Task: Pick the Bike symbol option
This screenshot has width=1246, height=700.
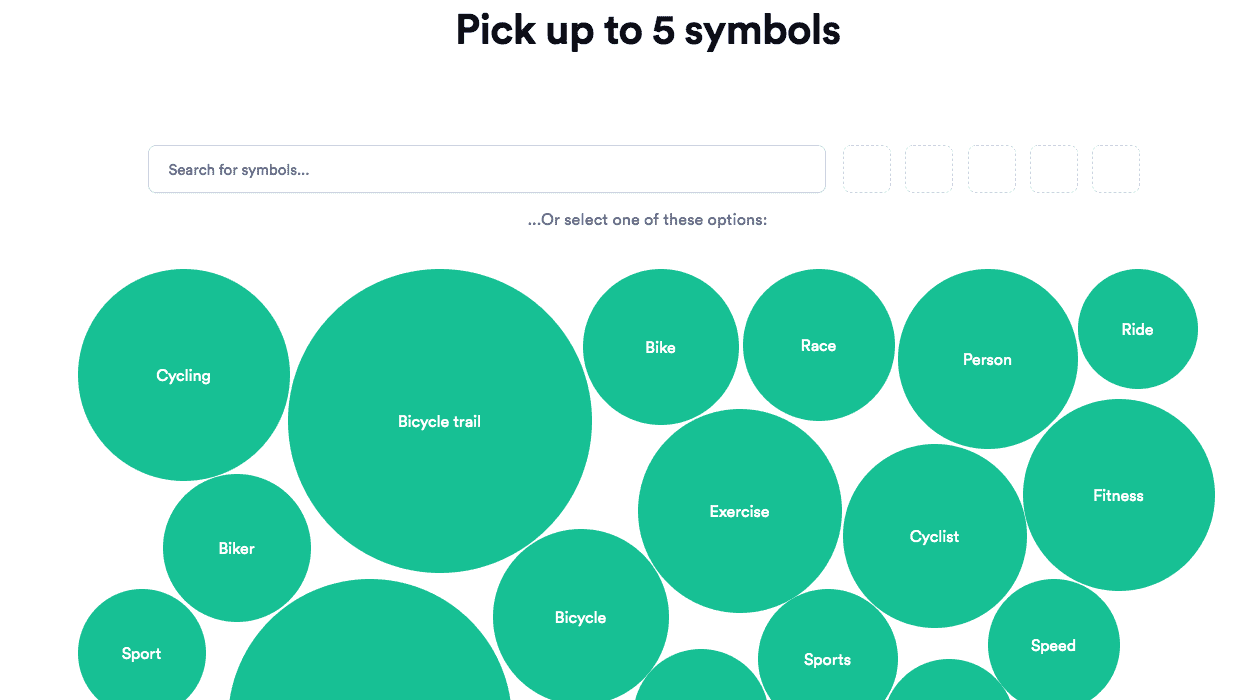Action: [x=660, y=347]
